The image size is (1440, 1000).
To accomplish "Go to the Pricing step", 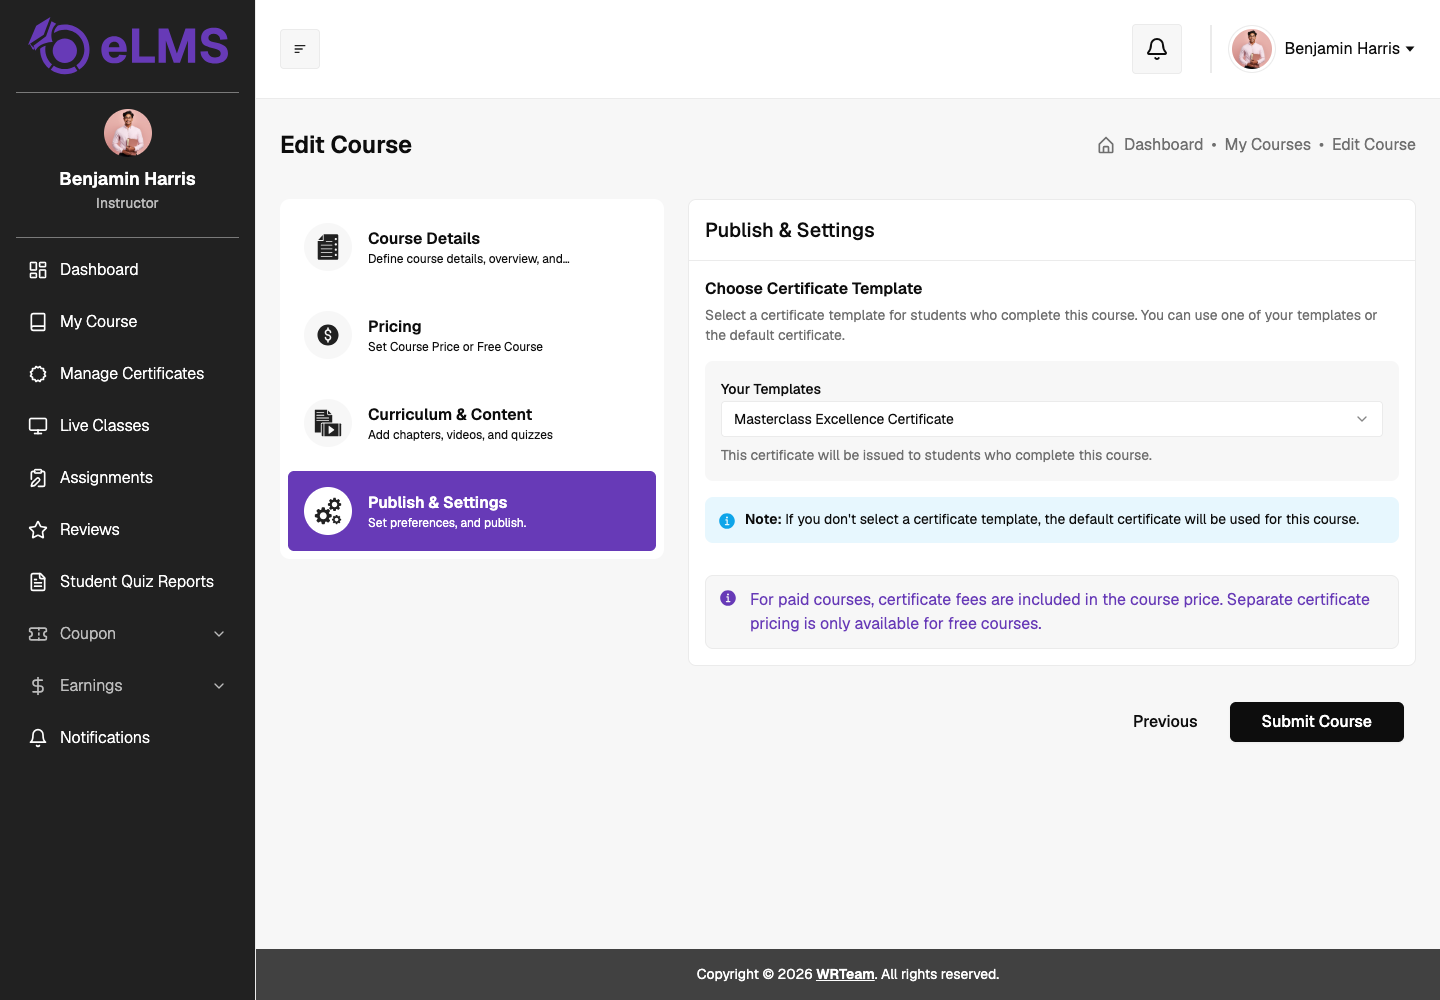I will click(x=472, y=335).
